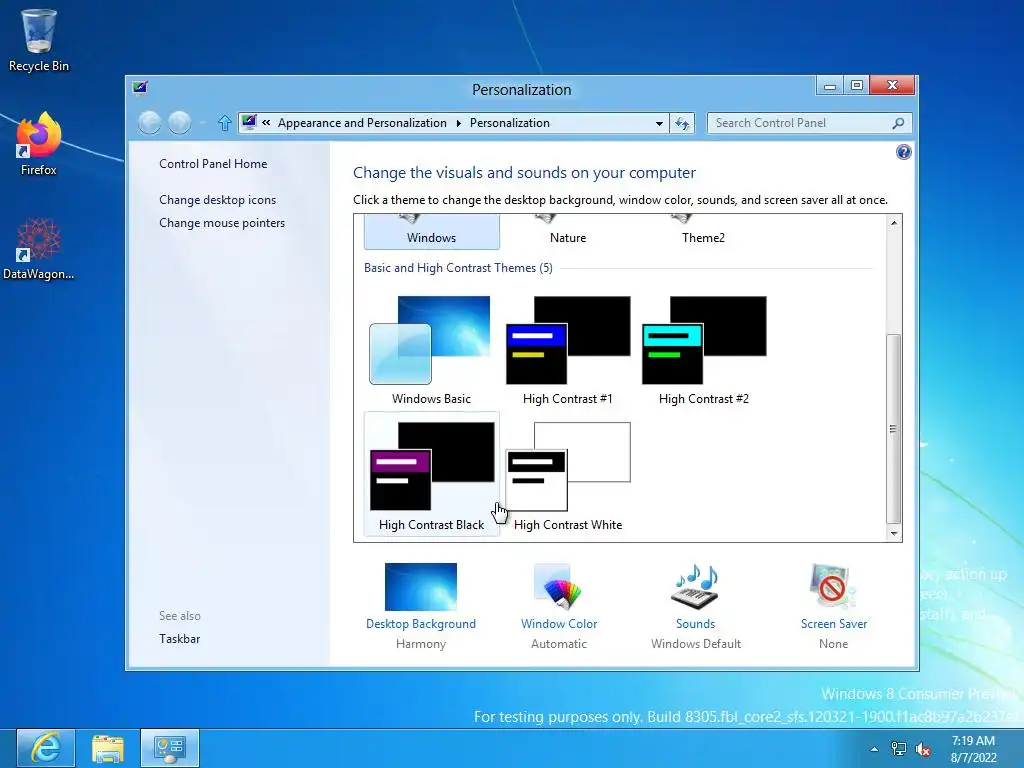Click the Refresh button beside the address bar
1024x768 pixels.
coord(682,123)
